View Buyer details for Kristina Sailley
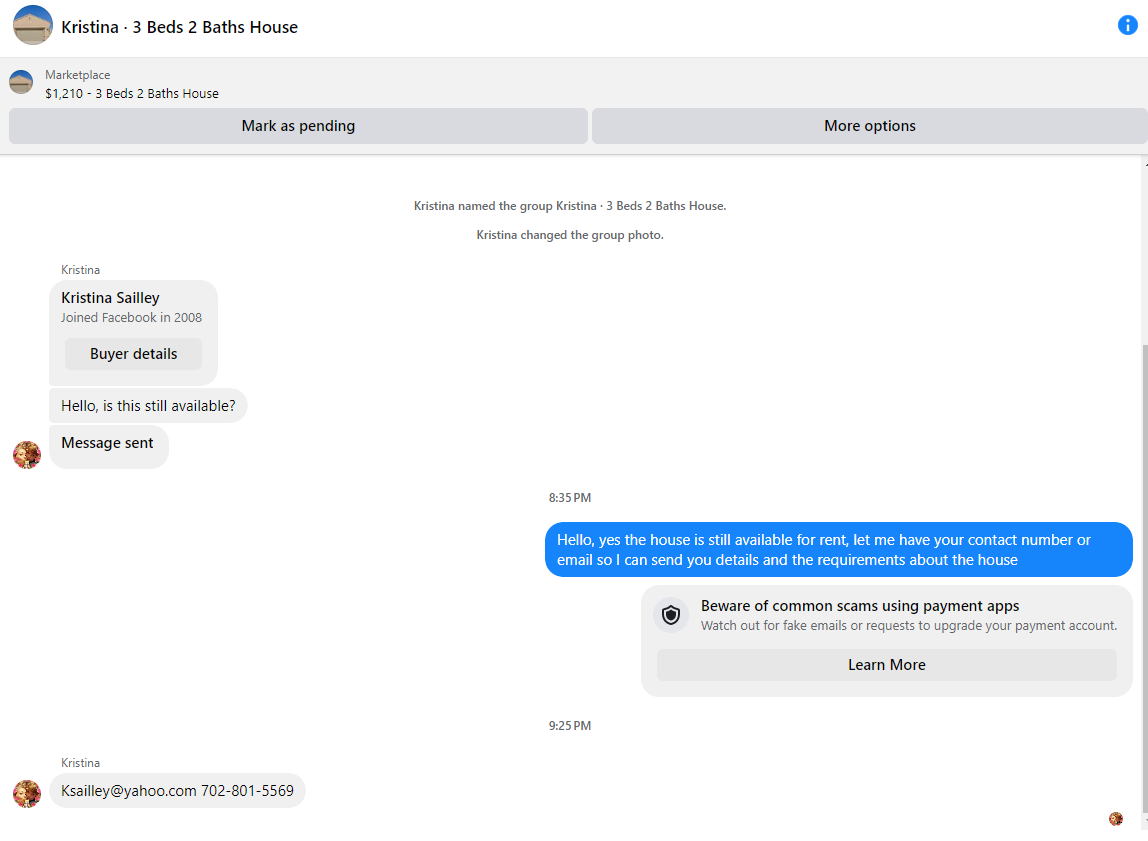This screenshot has width=1148, height=841. 133,354
